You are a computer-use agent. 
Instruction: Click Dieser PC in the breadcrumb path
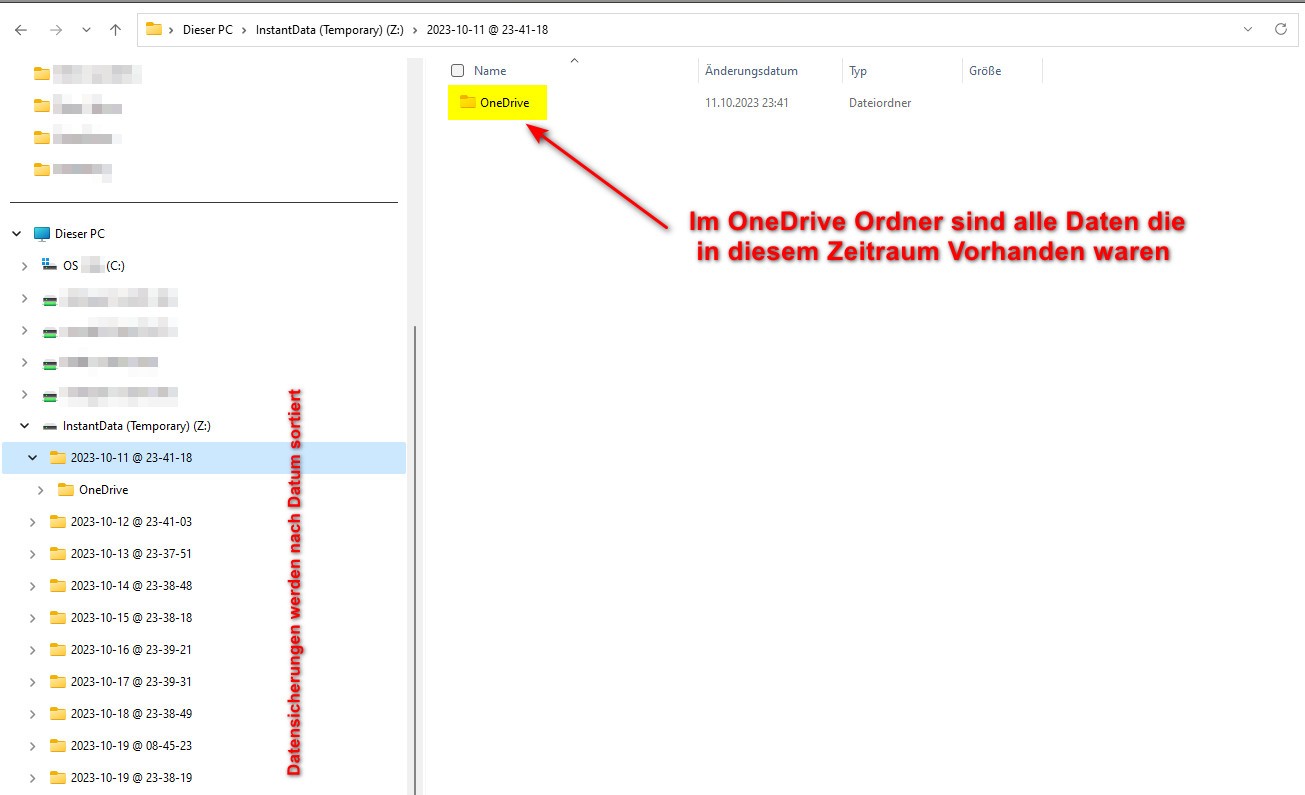click(x=206, y=29)
